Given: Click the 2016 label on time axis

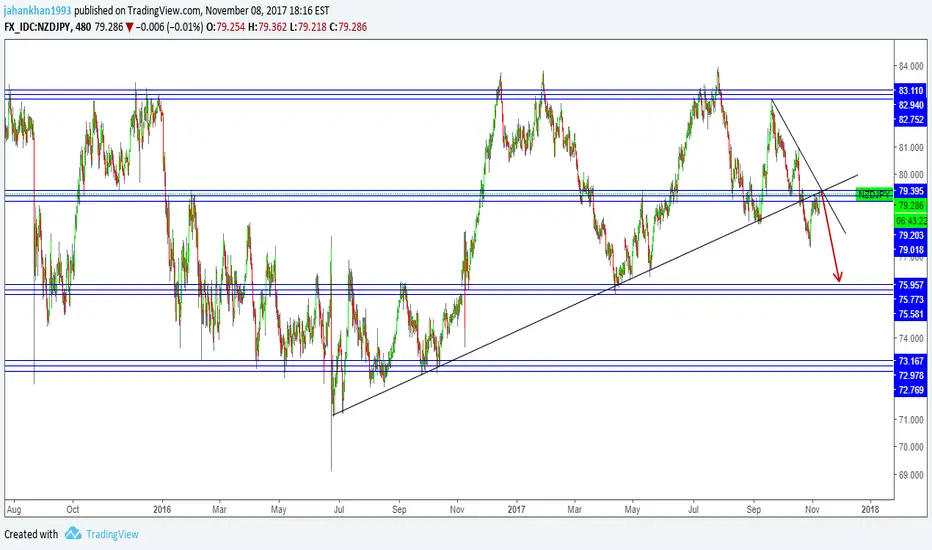Looking at the screenshot, I should pos(162,510).
